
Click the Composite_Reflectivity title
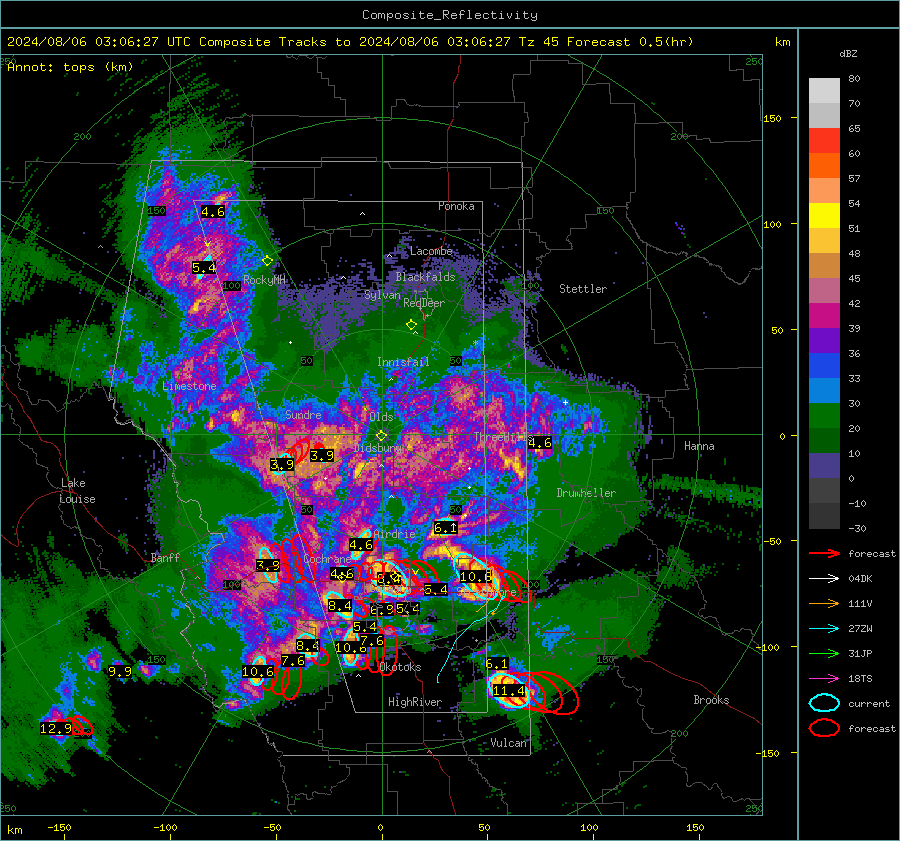[450, 15]
